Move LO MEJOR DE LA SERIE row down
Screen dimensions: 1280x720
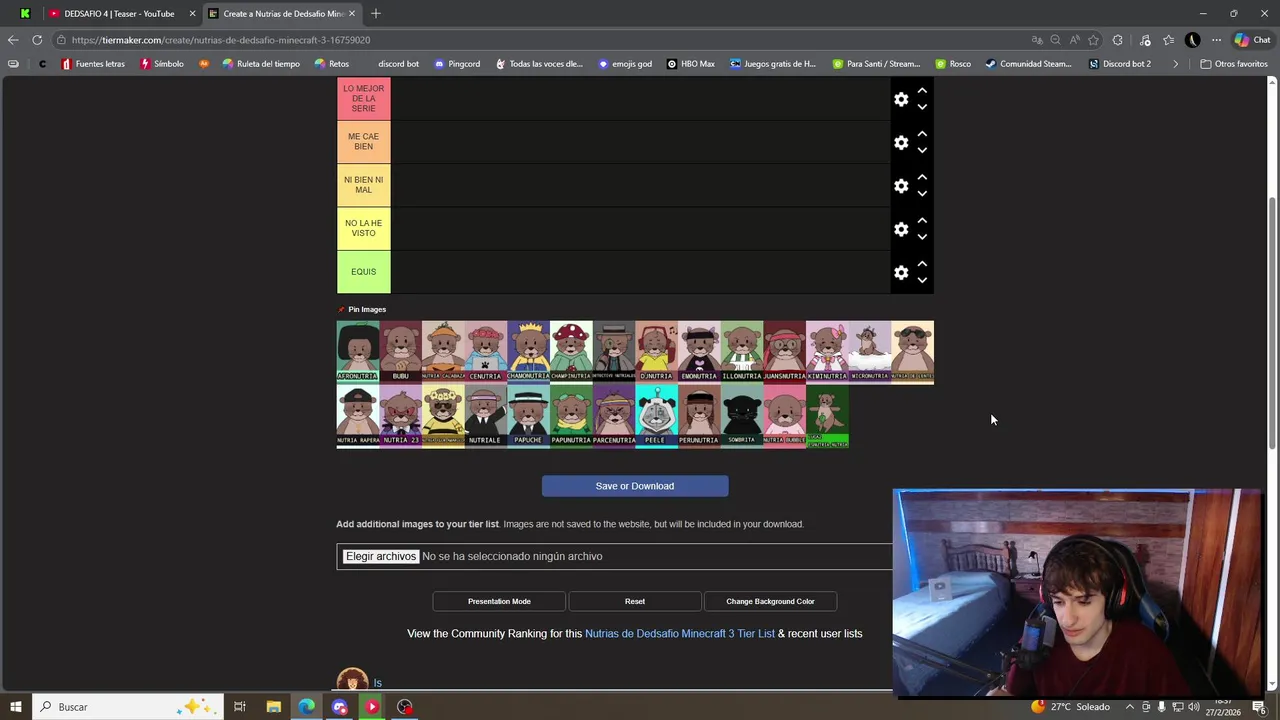click(922, 106)
